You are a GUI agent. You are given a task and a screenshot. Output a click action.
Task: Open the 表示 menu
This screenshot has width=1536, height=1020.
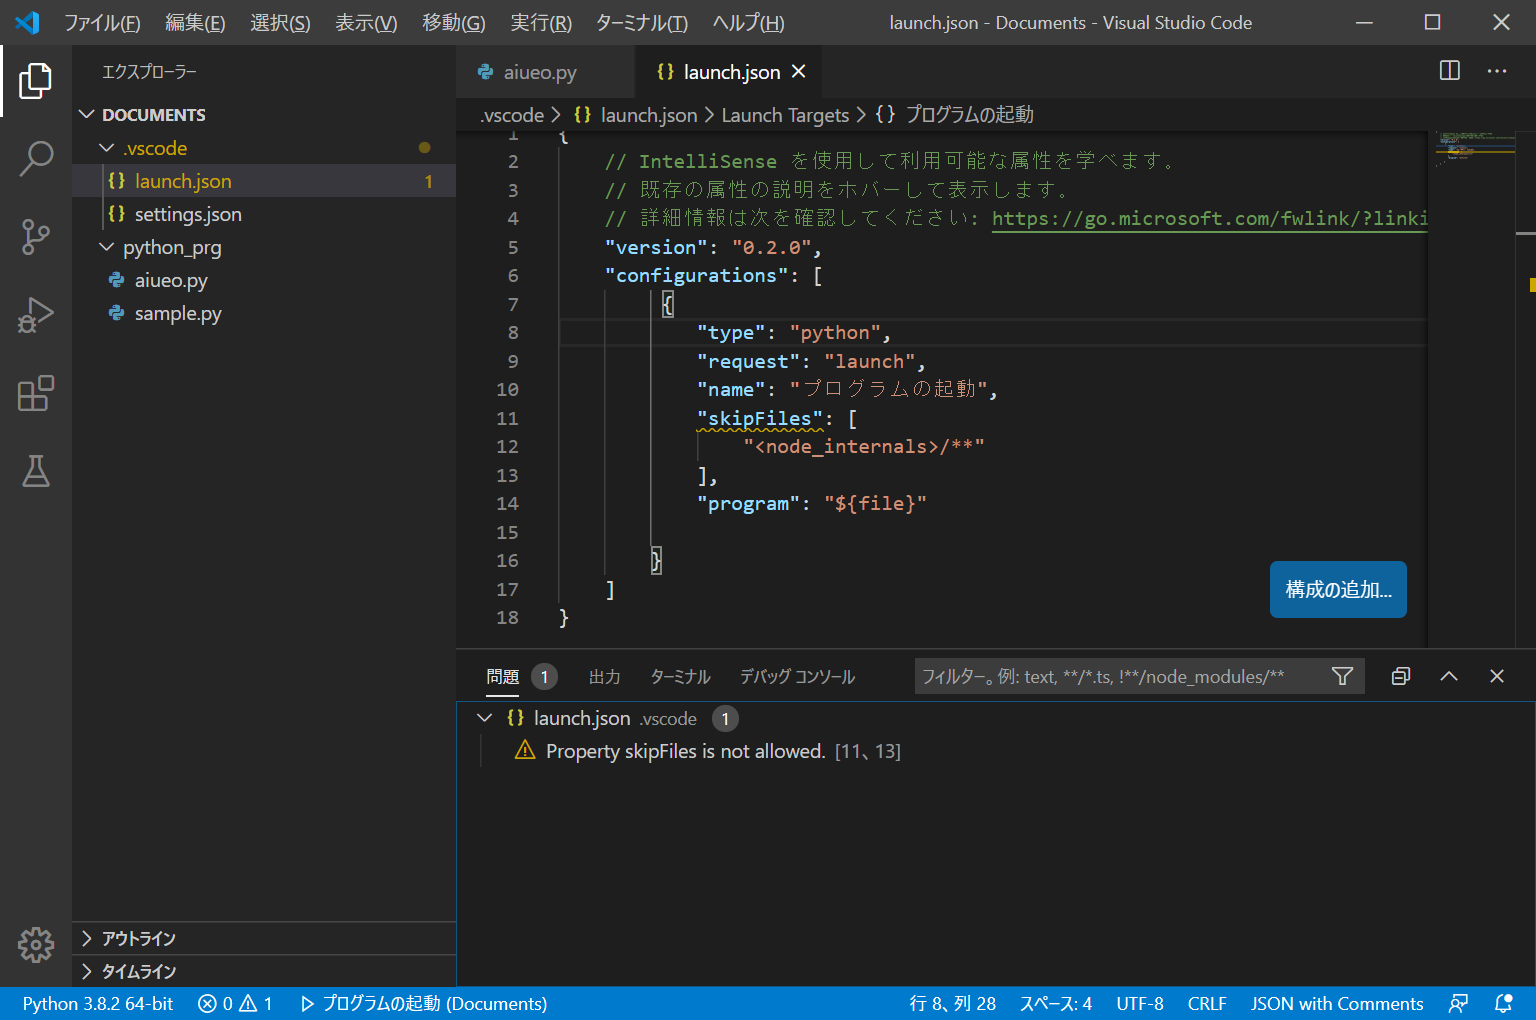click(x=364, y=22)
